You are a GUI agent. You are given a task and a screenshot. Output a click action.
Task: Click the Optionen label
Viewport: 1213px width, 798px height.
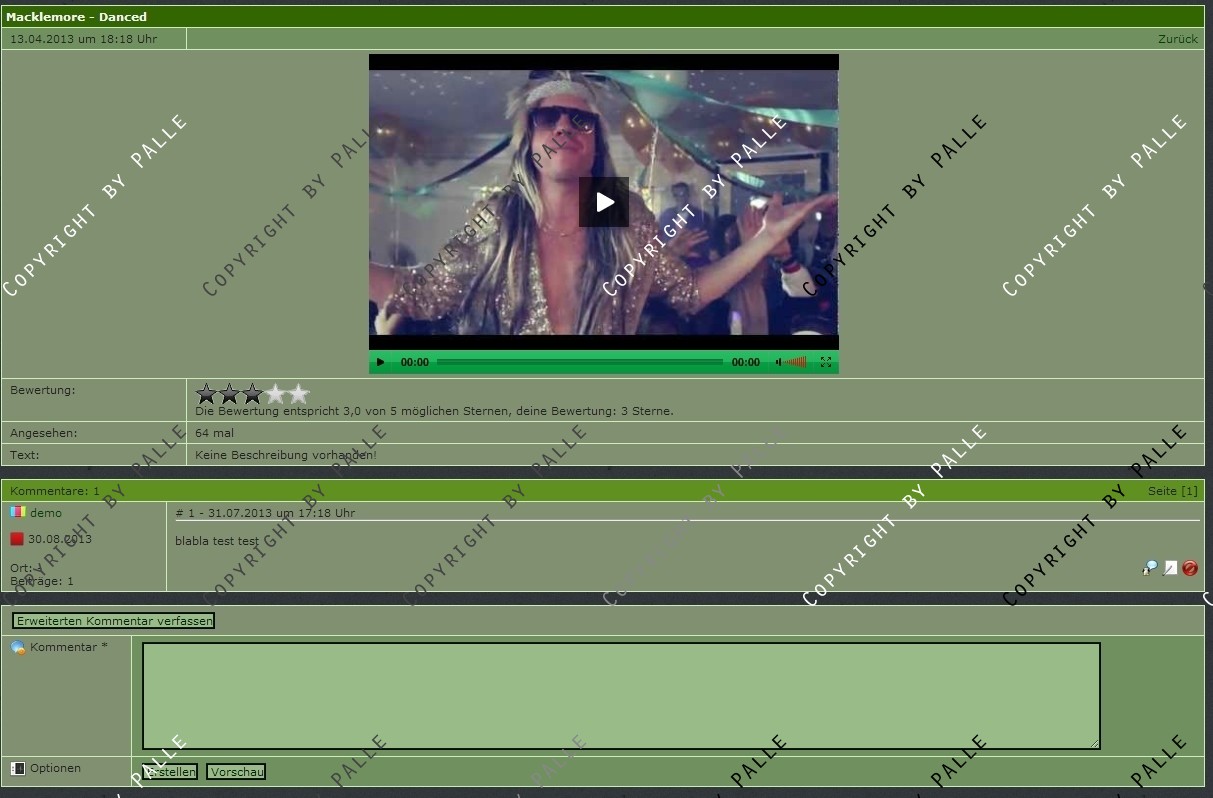tap(55, 768)
